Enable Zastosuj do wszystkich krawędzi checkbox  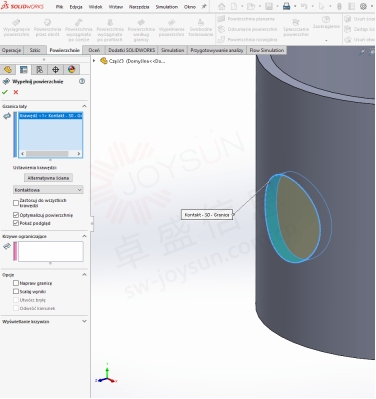pos(16,203)
